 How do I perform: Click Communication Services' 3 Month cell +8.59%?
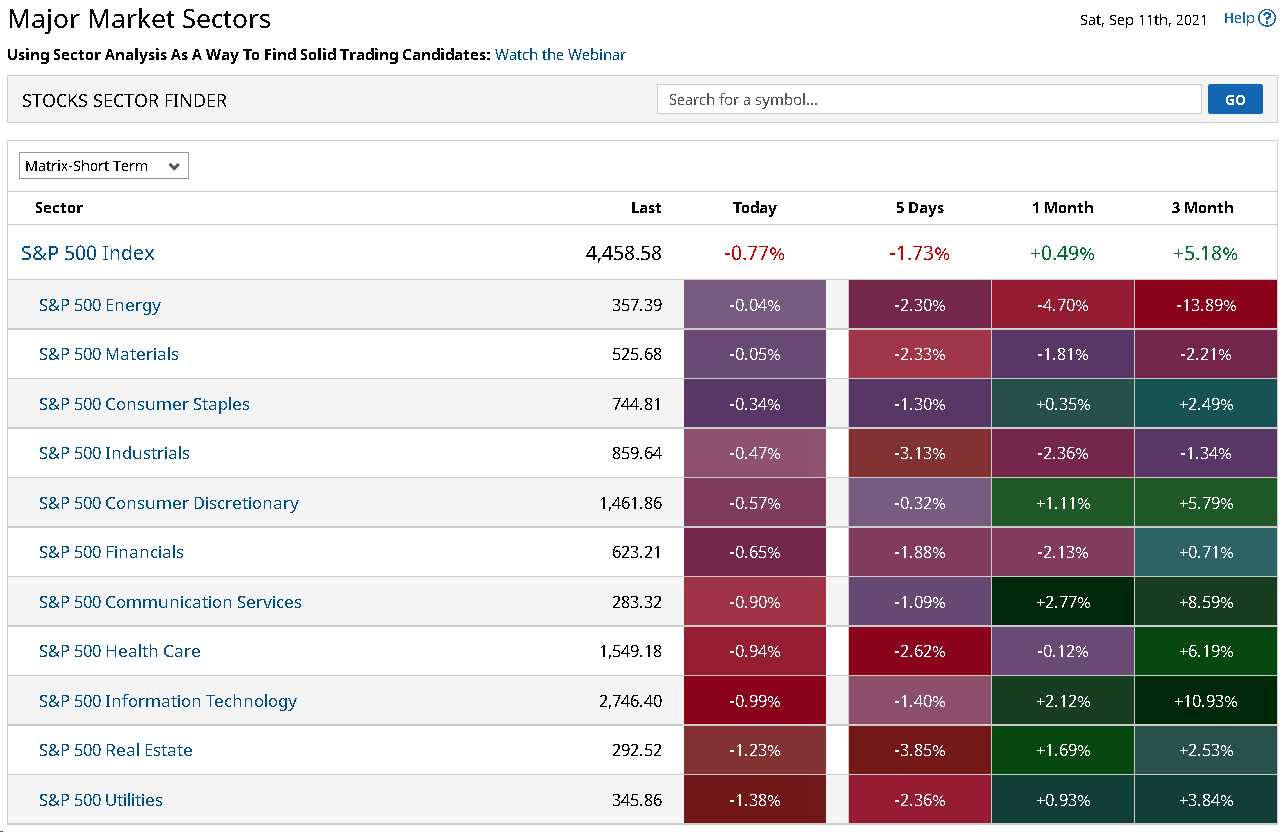tap(1206, 602)
